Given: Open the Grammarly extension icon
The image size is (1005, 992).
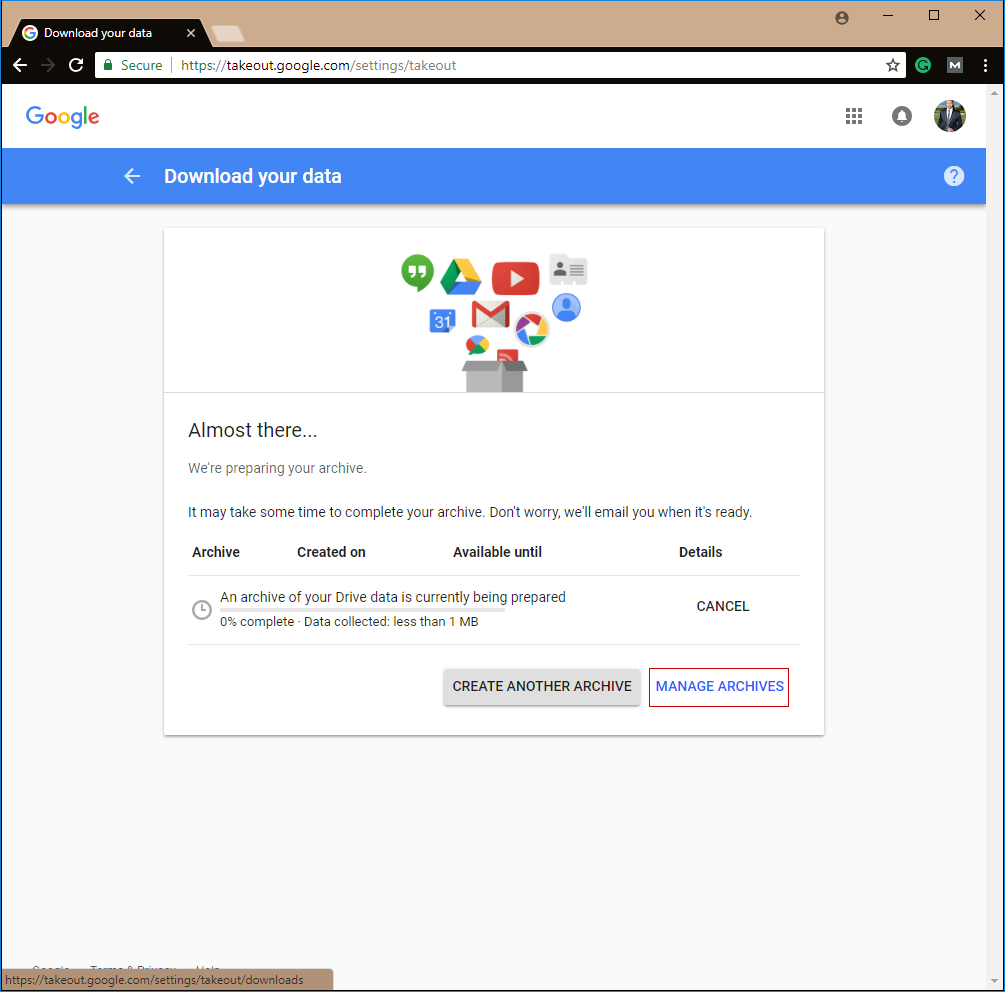Looking at the screenshot, I should pyautogui.click(x=923, y=65).
